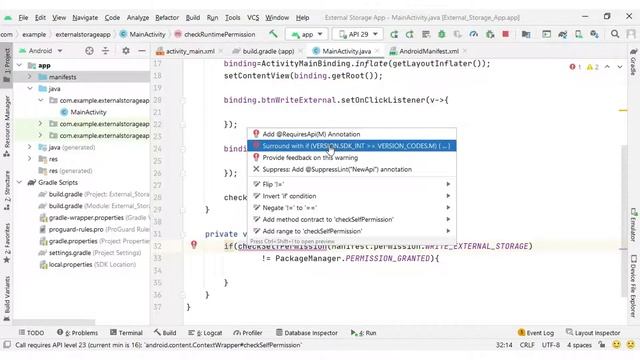640x360 pixels.
Task: Collapse the java folder
Action: tap(29, 89)
